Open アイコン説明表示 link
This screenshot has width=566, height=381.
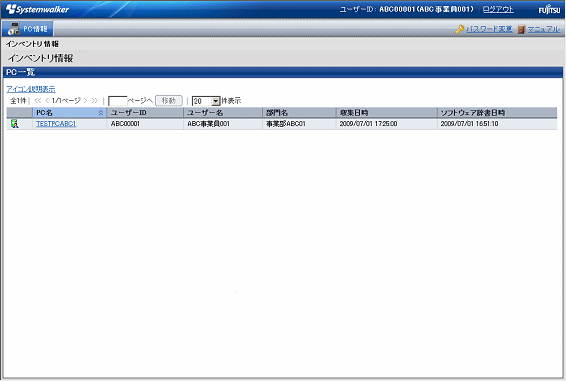pos(31,89)
